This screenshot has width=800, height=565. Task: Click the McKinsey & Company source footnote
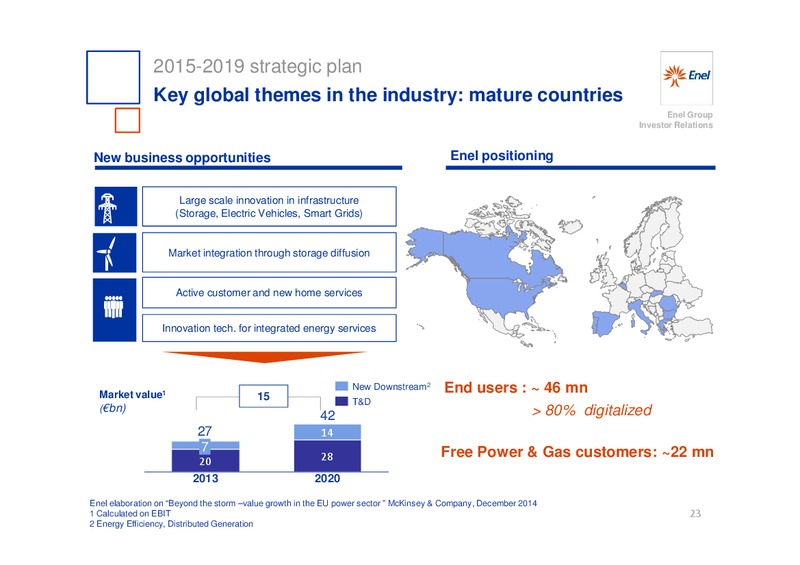pyautogui.click(x=313, y=503)
